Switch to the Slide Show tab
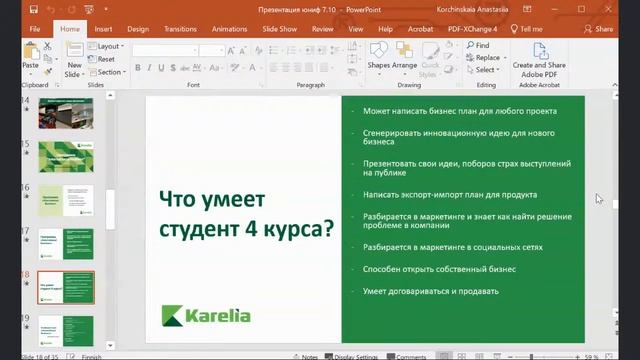Image resolution: width=640 pixels, height=360 pixels. tap(280, 29)
